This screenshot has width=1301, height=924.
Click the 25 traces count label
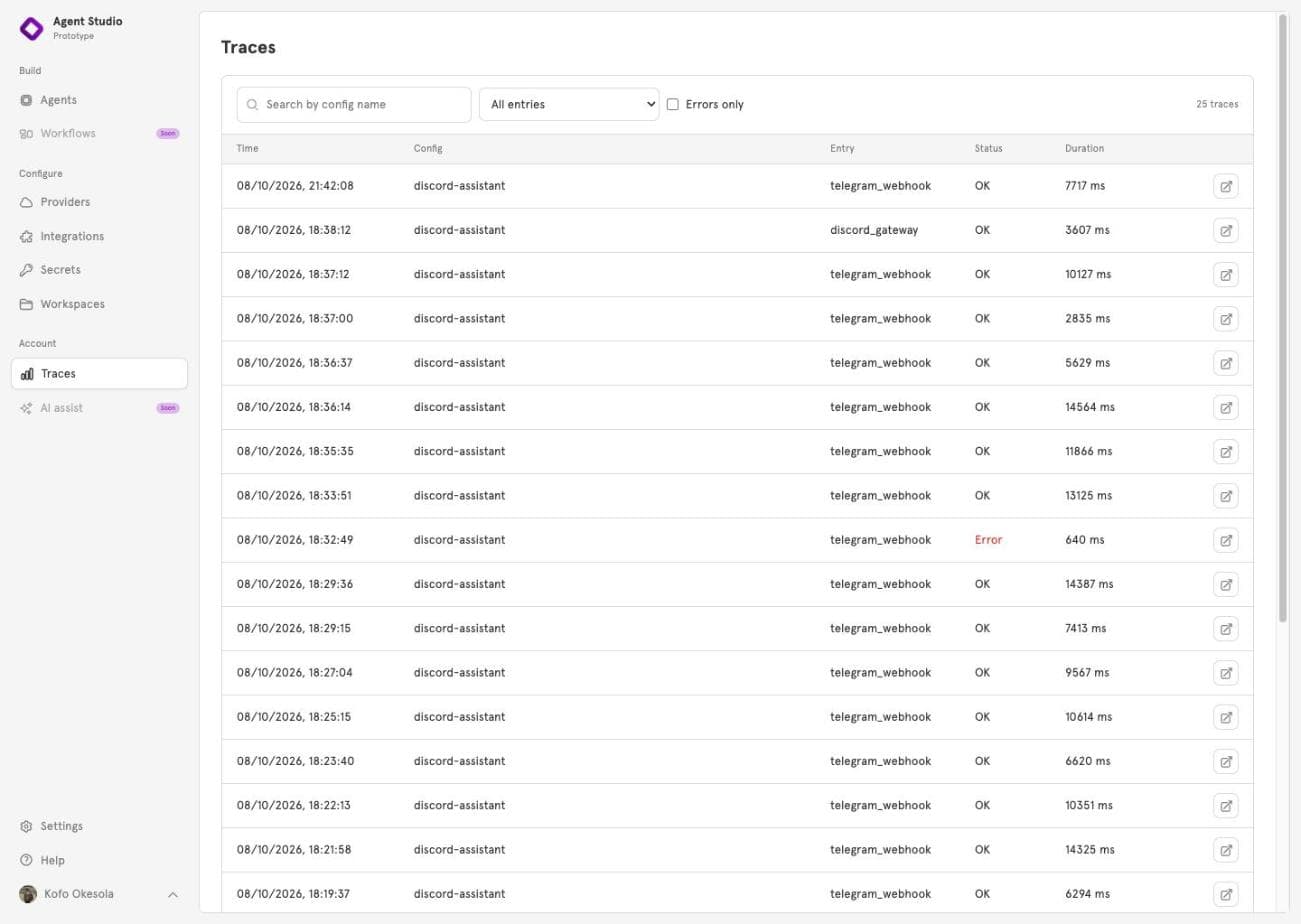[x=1217, y=104]
